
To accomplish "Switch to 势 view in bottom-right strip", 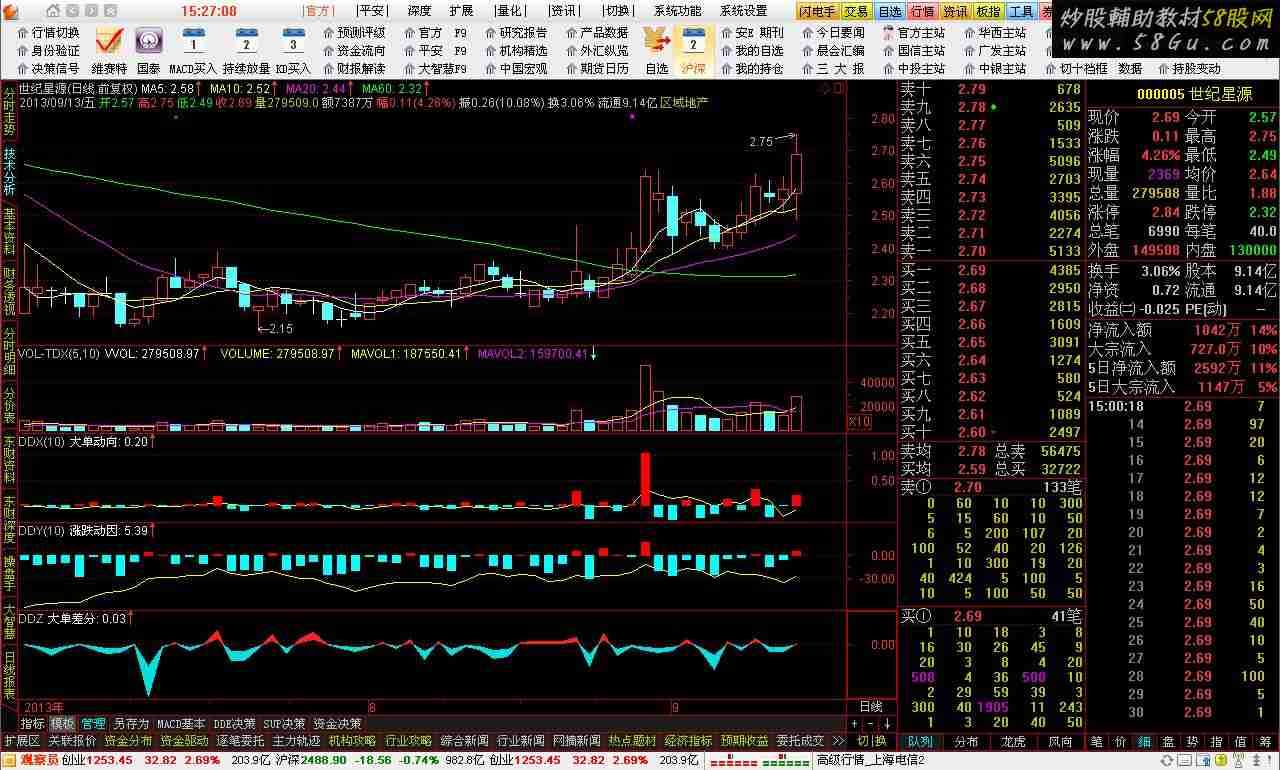I will coord(1192,741).
